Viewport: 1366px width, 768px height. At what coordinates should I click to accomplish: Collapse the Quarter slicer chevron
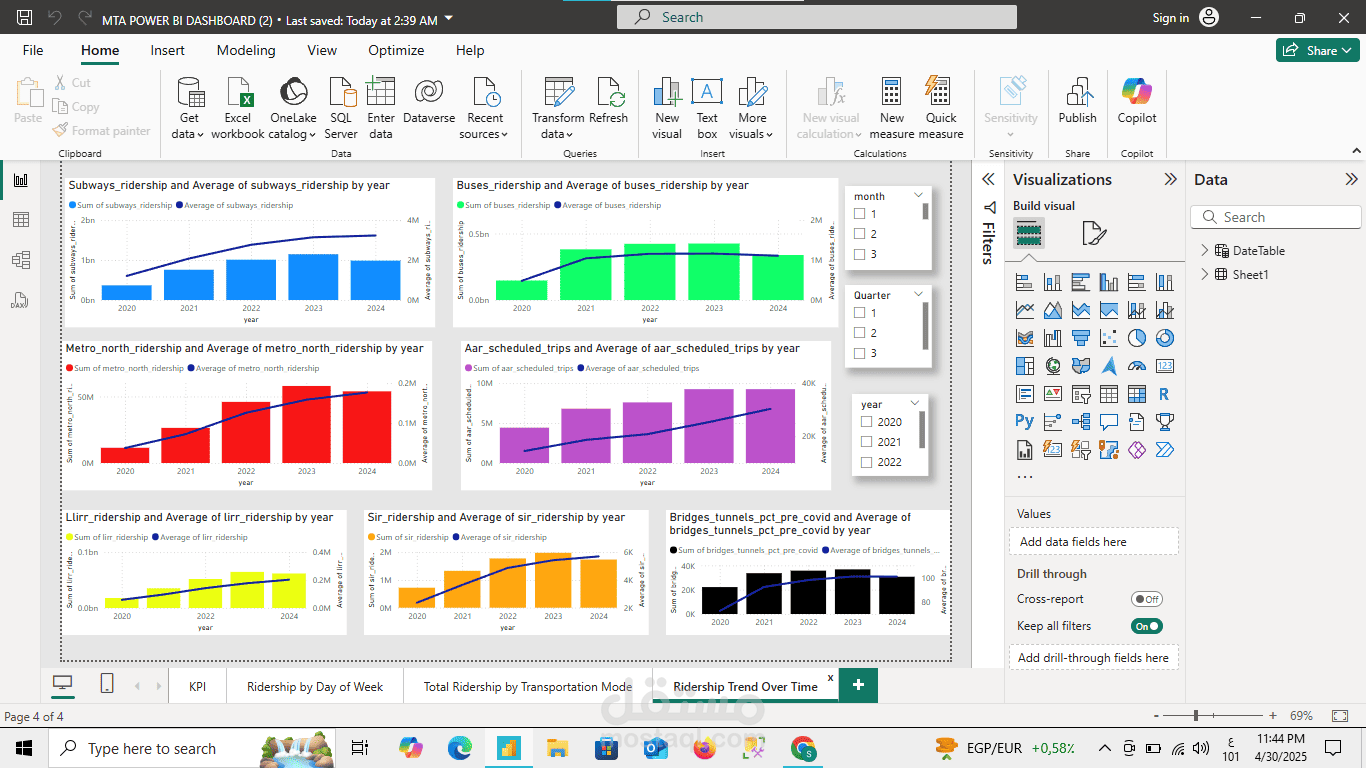918,295
